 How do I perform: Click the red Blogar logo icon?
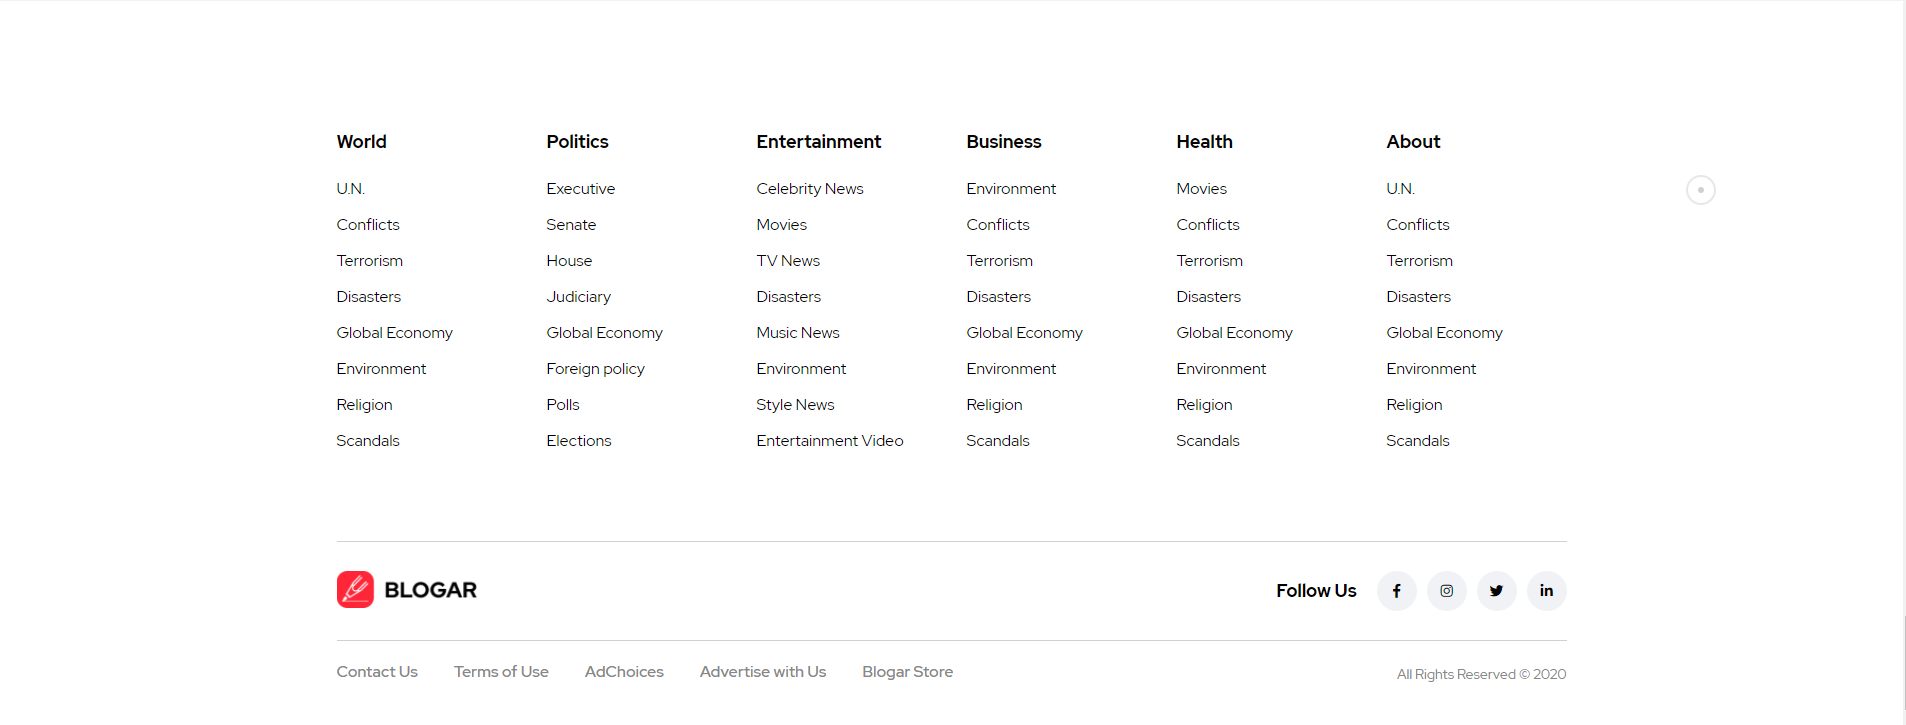pyautogui.click(x=355, y=590)
